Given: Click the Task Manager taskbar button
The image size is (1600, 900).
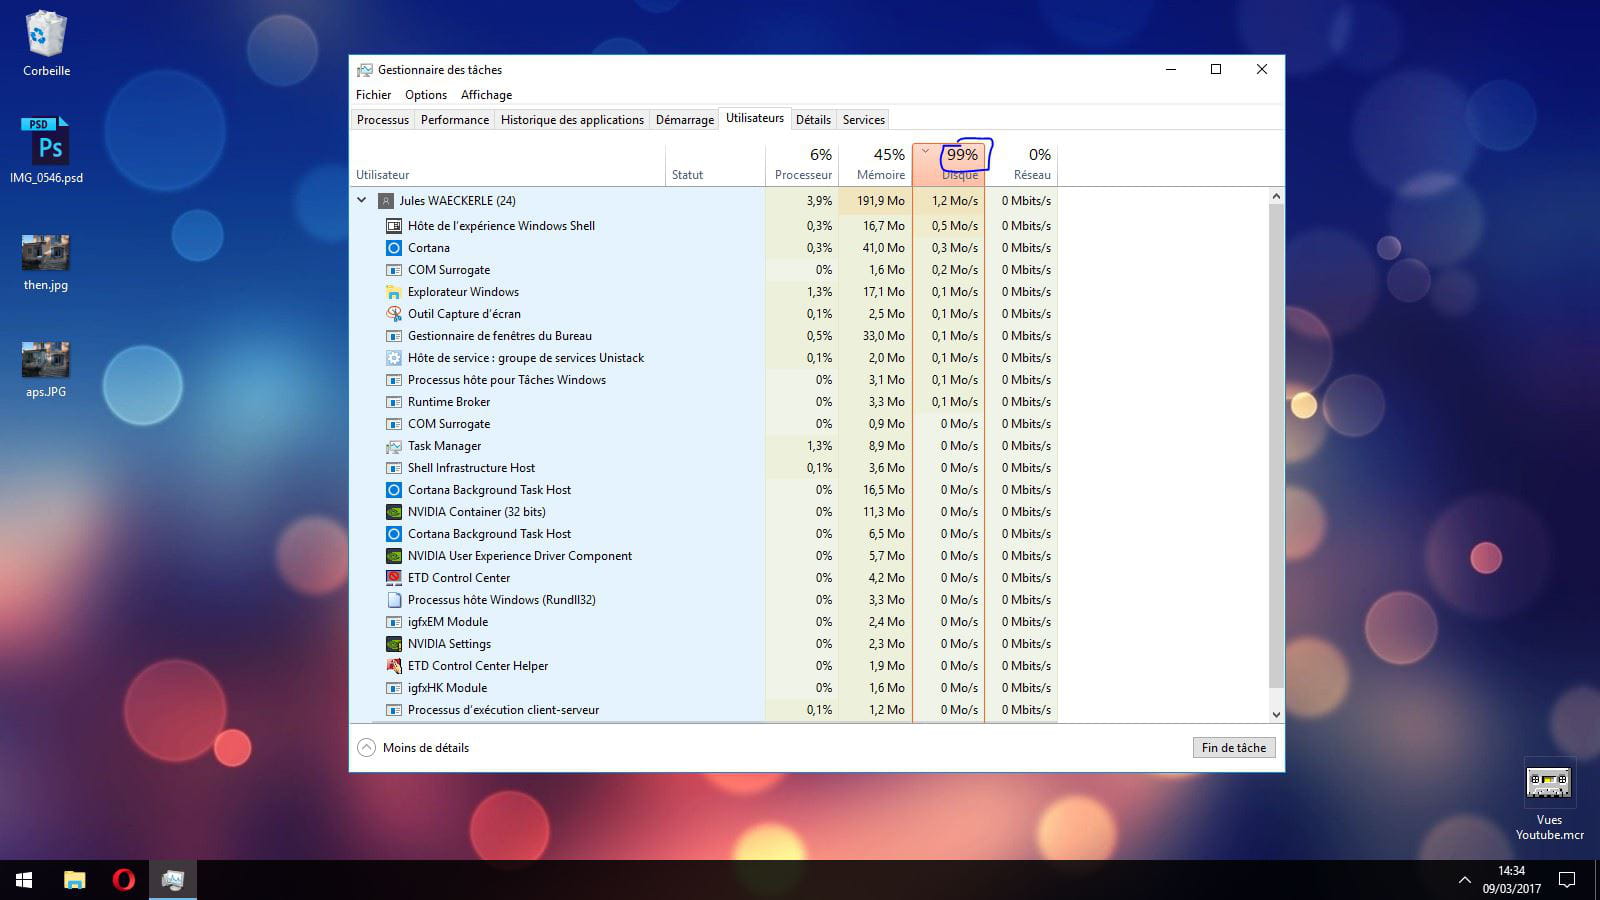Looking at the screenshot, I should click(172, 880).
